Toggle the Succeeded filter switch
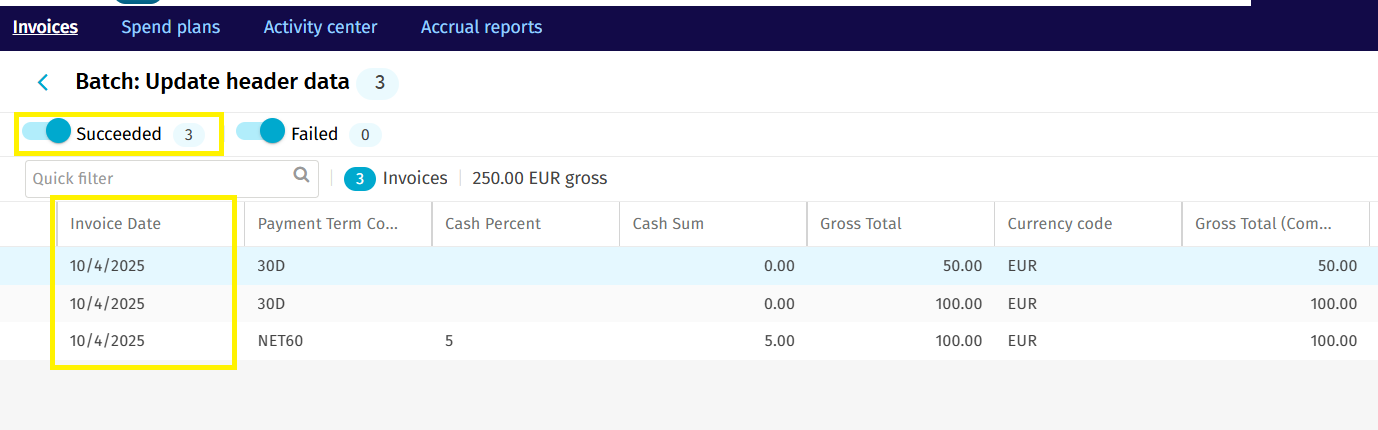The height and width of the screenshot is (430, 1378). coord(46,132)
